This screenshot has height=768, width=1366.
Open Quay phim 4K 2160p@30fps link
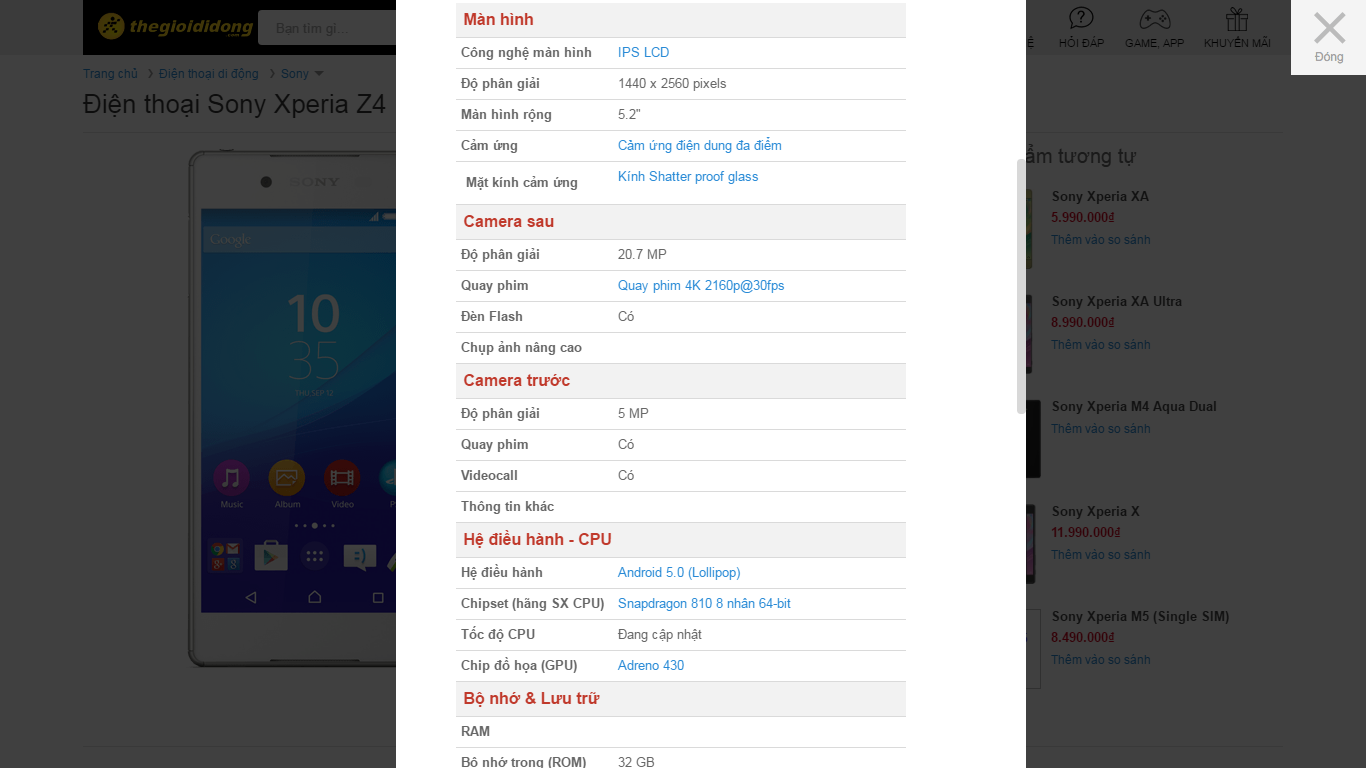(x=701, y=286)
